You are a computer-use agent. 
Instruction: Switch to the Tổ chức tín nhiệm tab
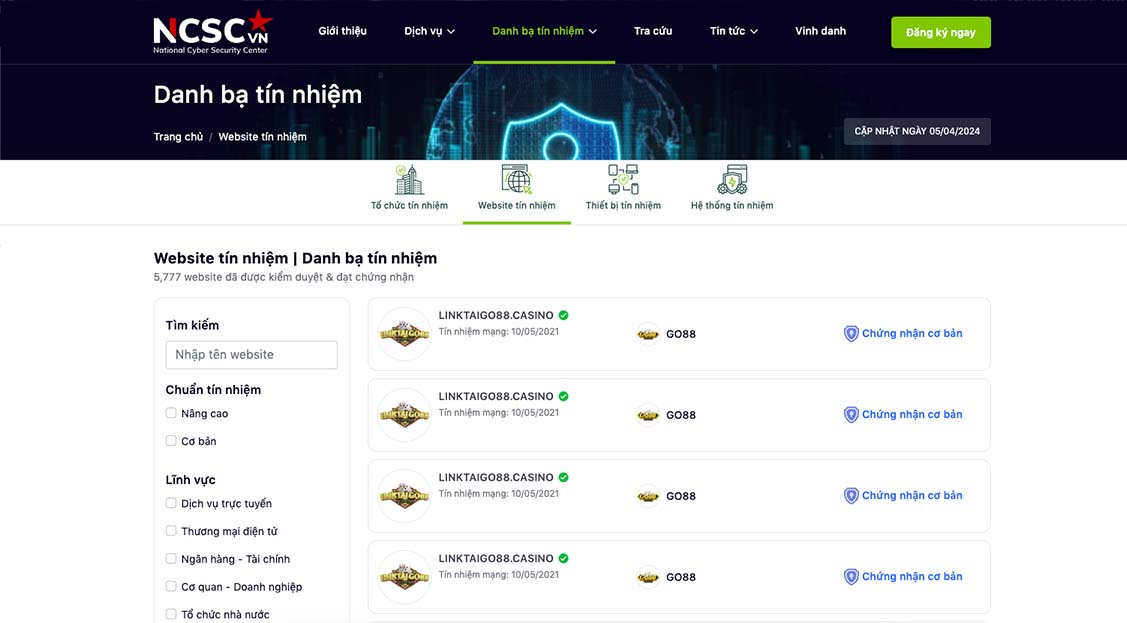coord(409,189)
